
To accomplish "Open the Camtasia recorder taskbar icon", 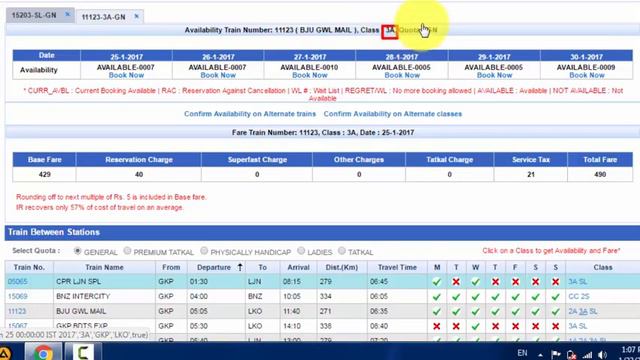I will [83, 352].
